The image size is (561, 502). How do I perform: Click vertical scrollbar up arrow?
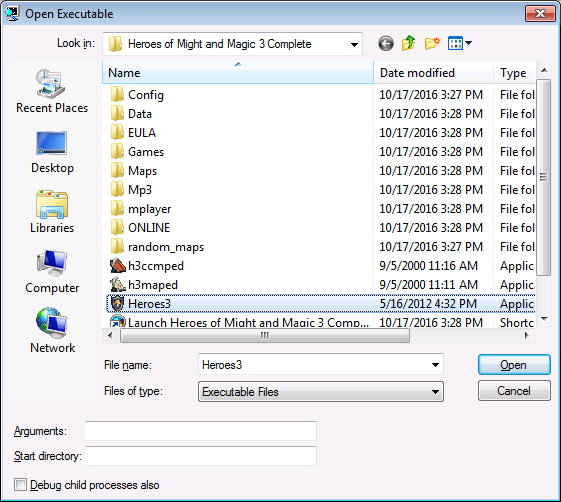click(544, 70)
